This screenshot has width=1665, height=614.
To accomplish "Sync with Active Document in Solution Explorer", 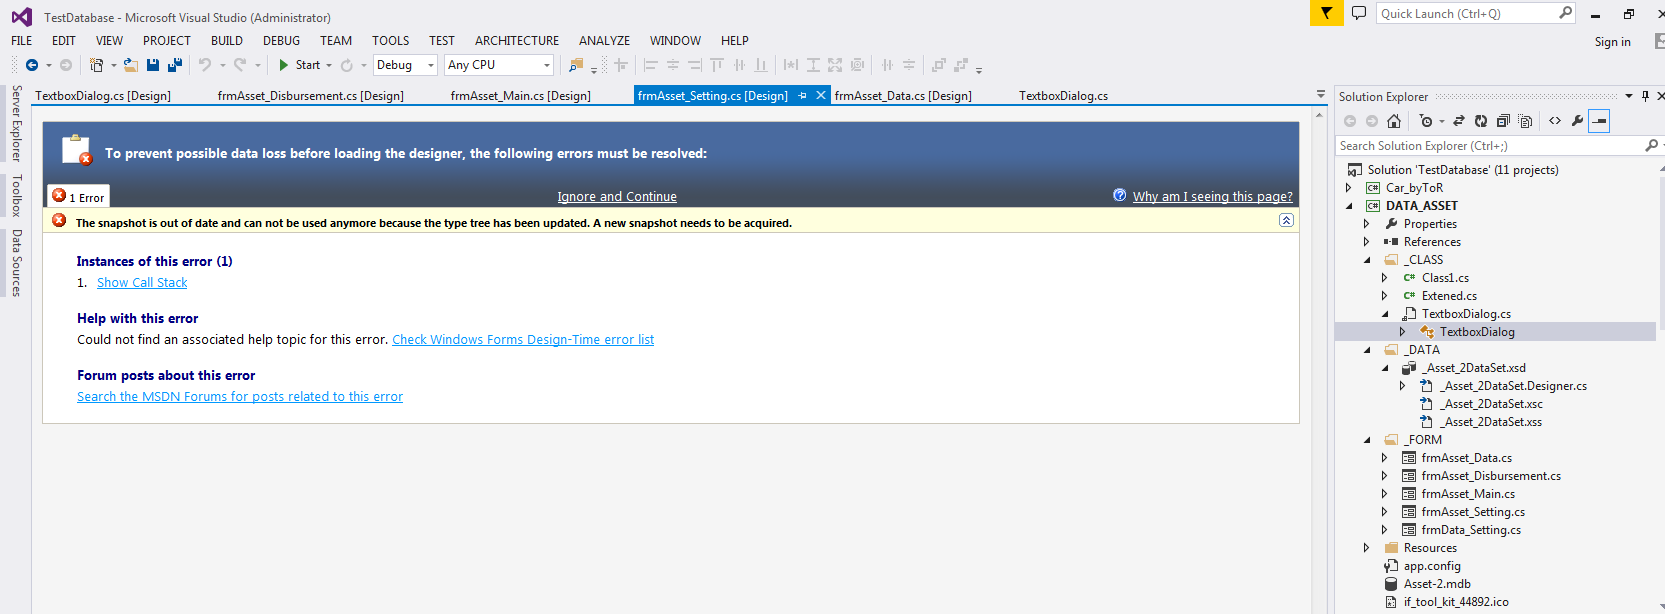I will pyautogui.click(x=1459, y=121).
